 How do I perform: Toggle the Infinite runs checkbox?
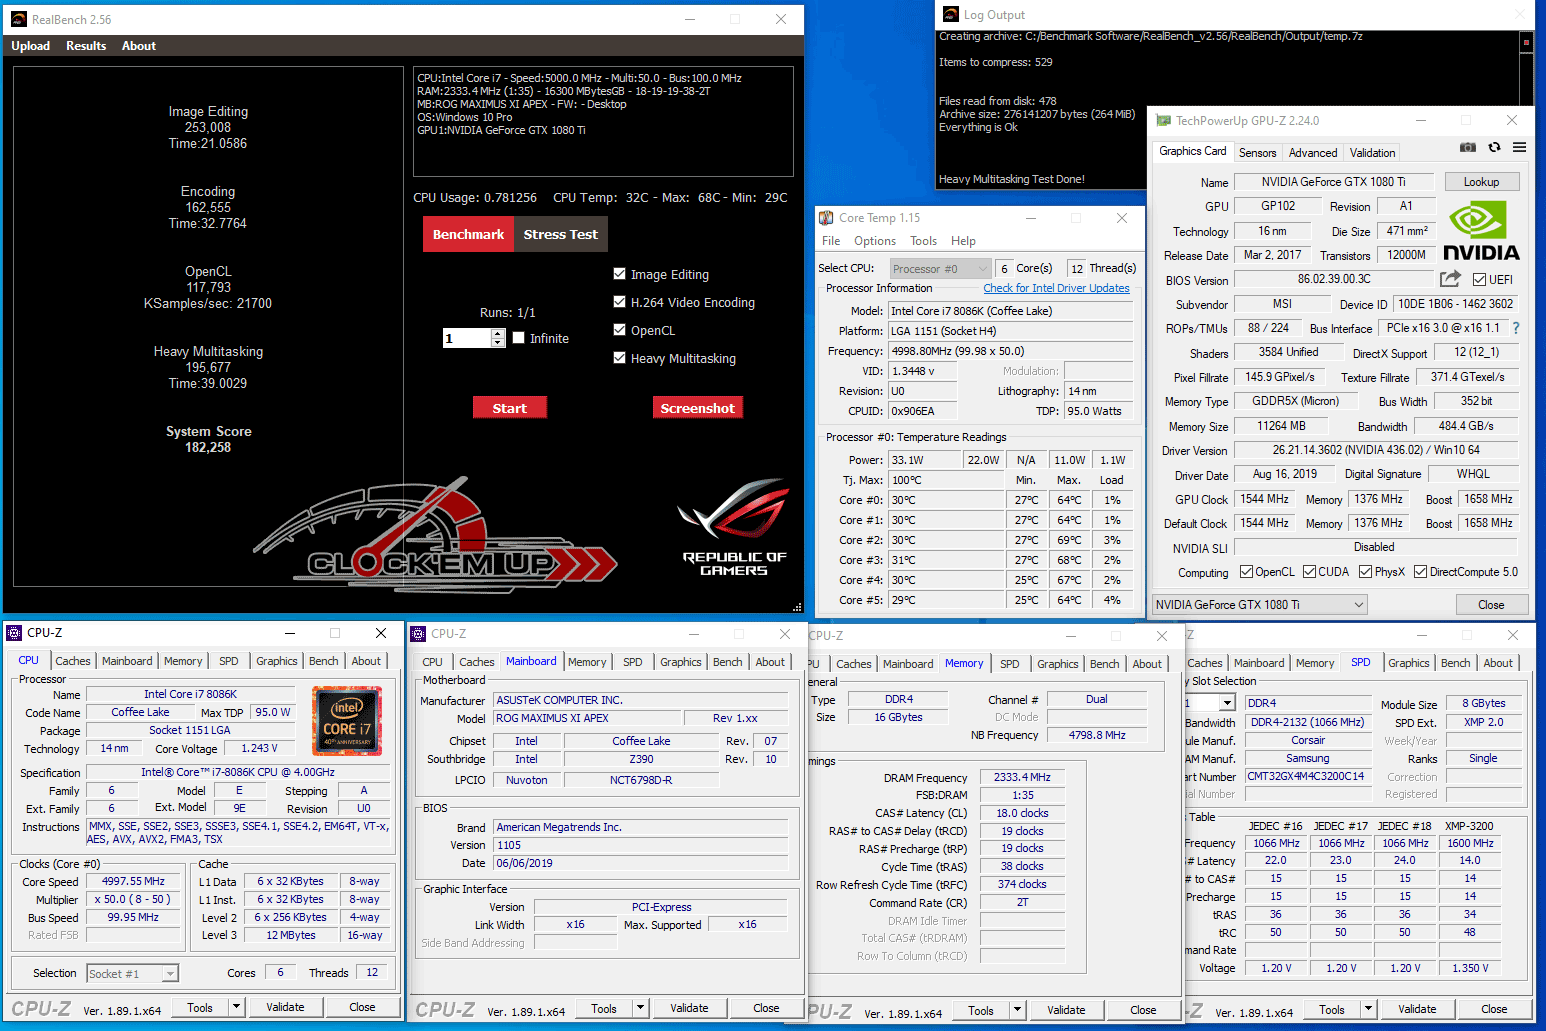coord(518,338)
